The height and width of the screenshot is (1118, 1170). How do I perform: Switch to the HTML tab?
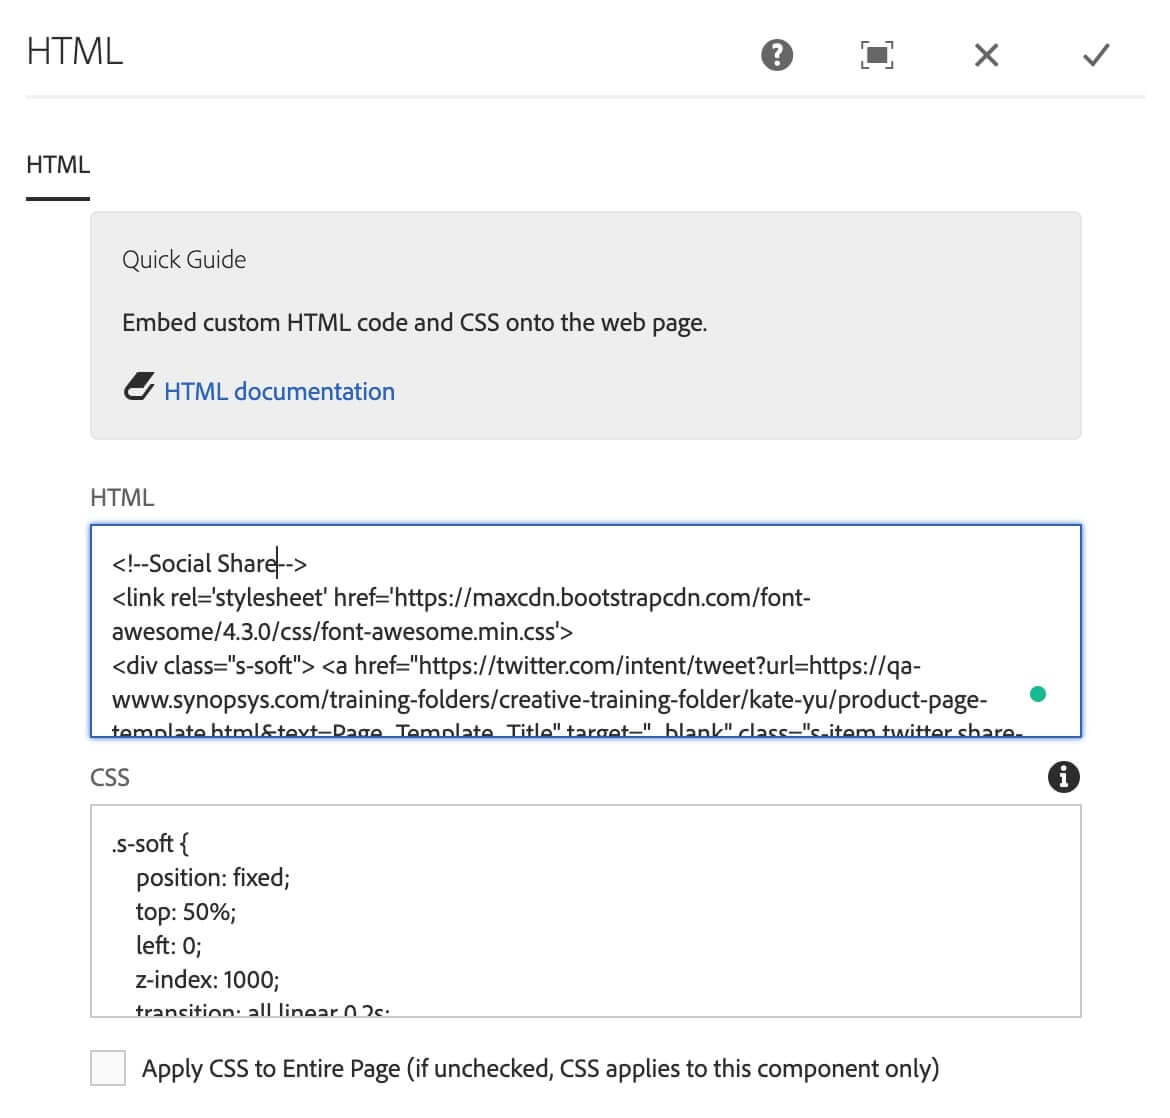coord(58,165)
